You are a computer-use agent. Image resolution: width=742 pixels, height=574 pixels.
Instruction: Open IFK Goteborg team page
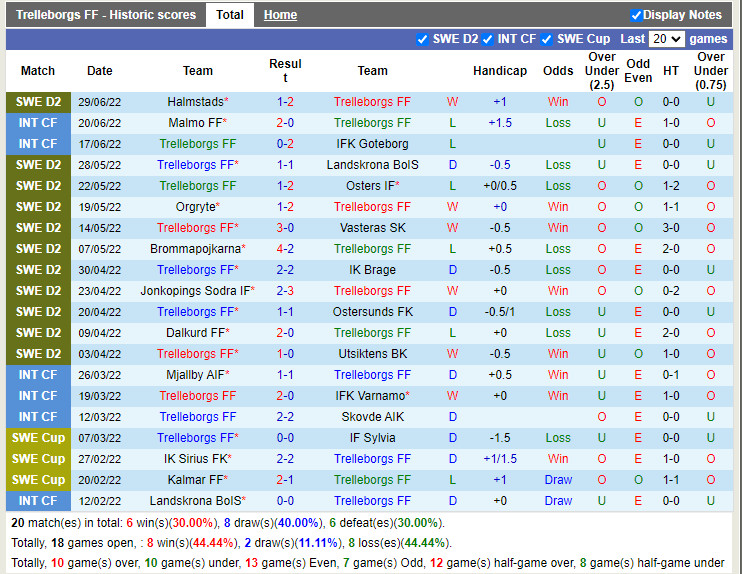point(372,144)
